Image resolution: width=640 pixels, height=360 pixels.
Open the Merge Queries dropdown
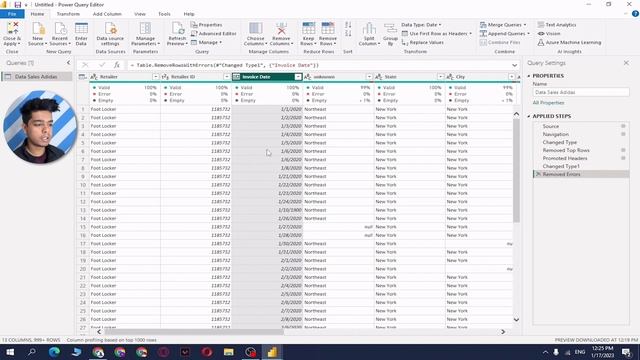pos(503,25)
